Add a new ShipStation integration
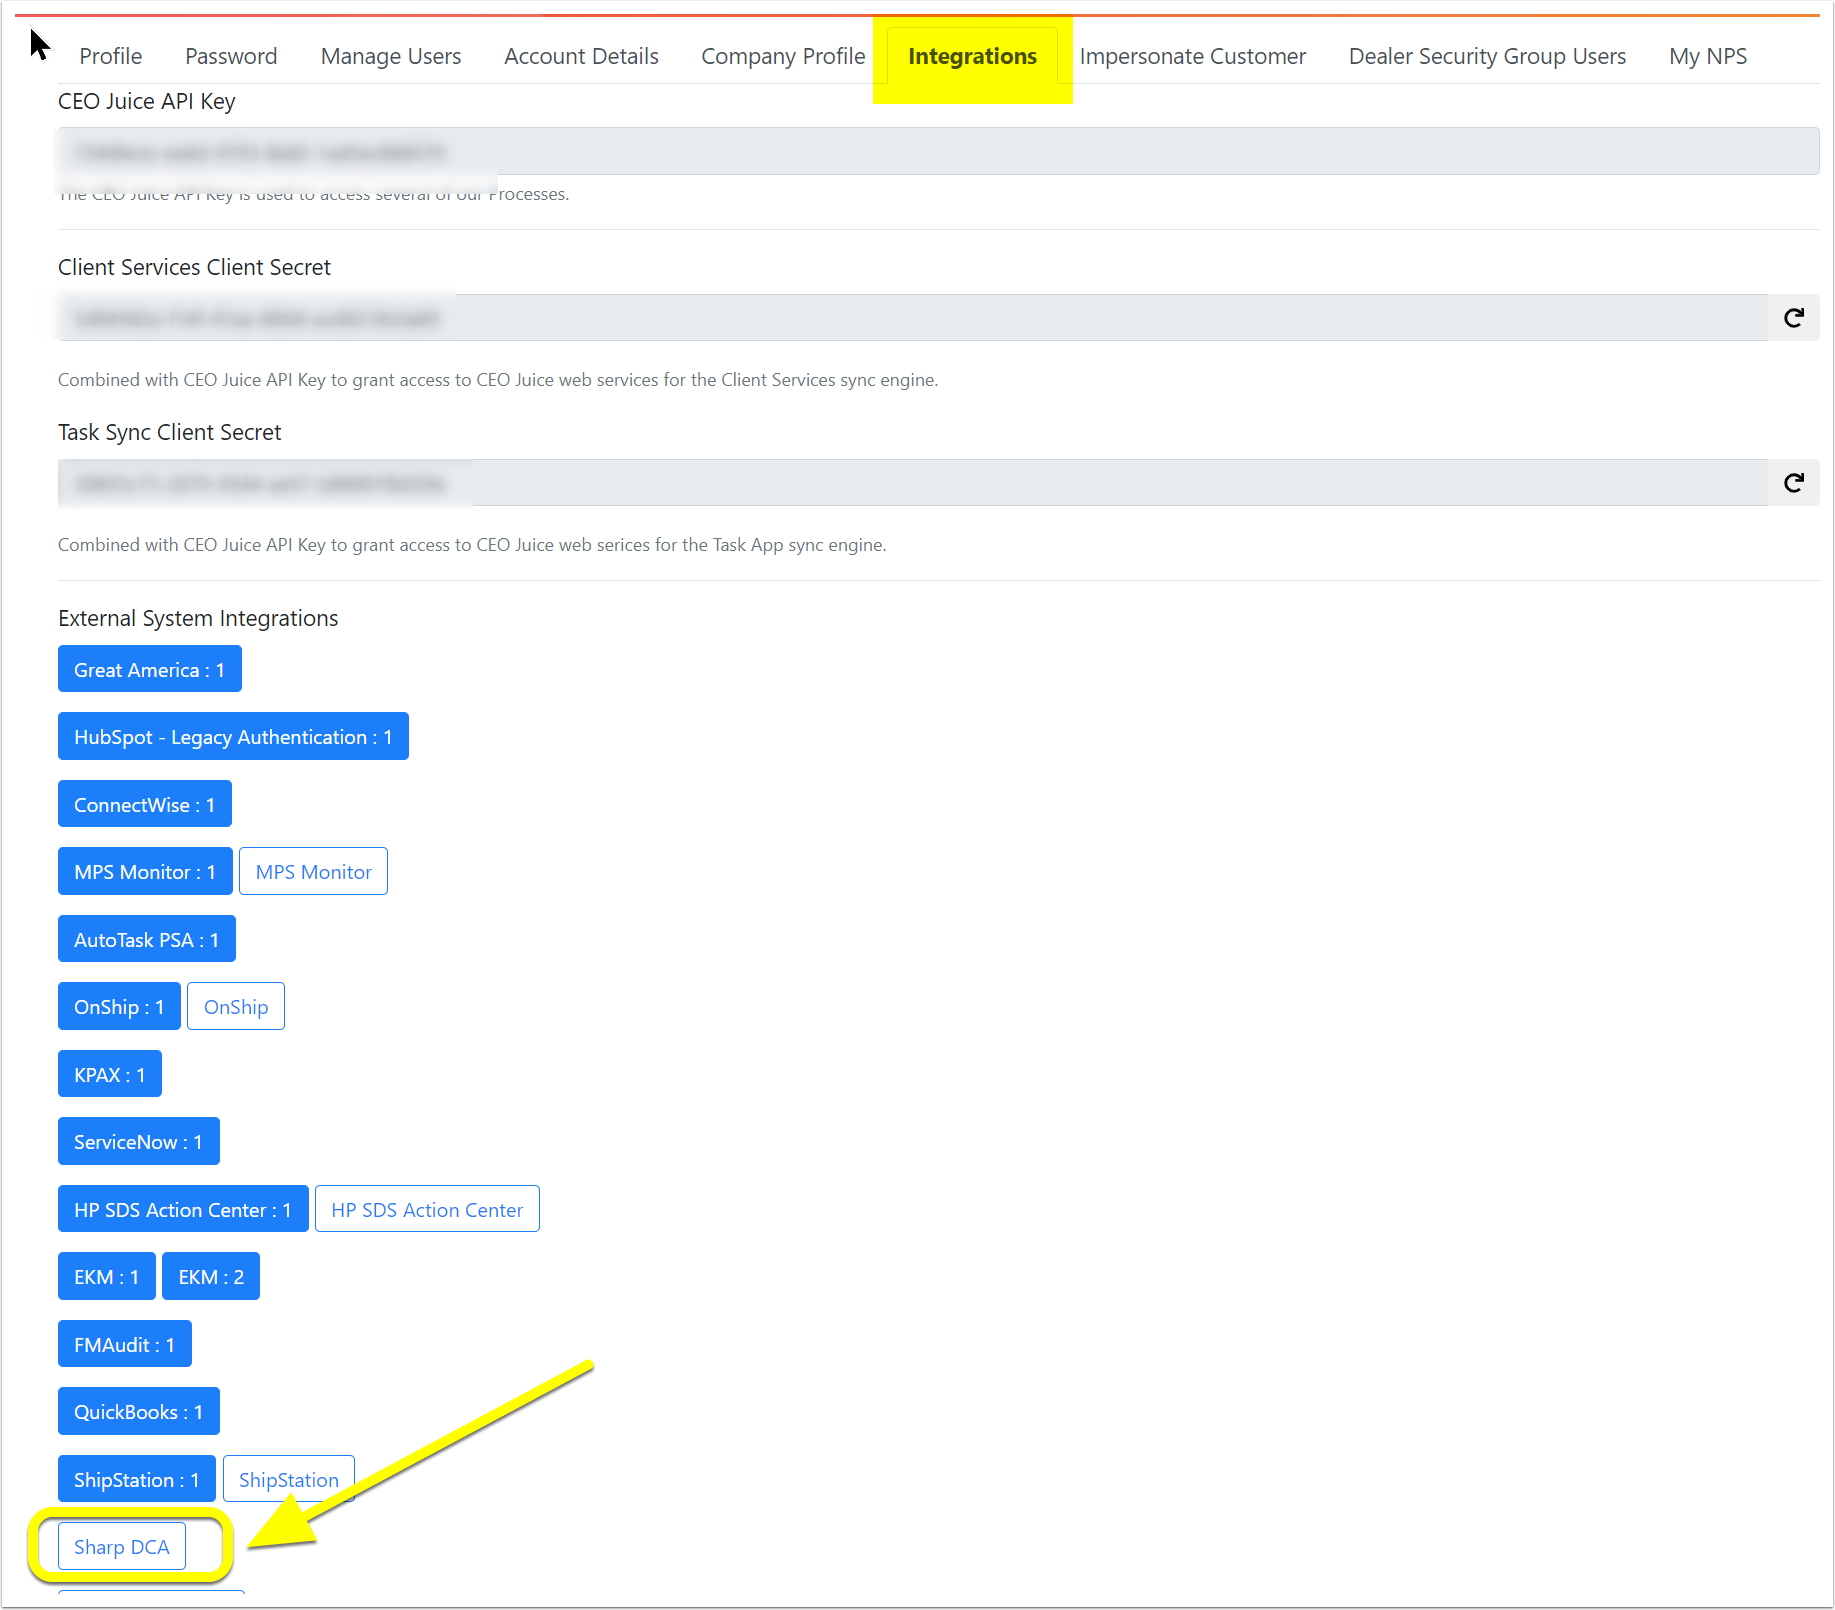The image size is (1835, 1610). [x=289, y=1479]
